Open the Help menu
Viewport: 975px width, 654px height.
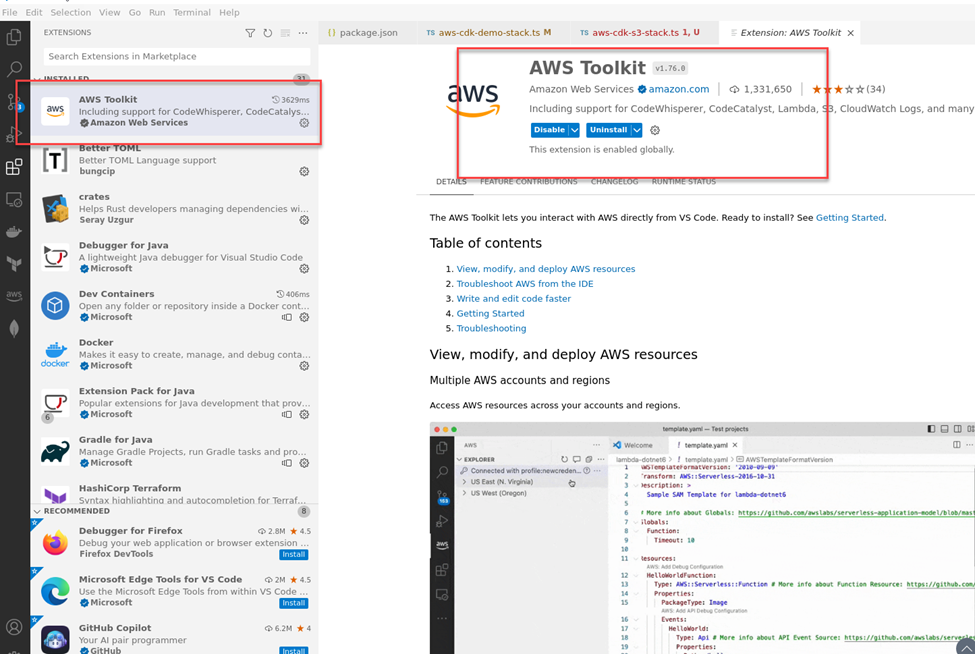[229, 12]
